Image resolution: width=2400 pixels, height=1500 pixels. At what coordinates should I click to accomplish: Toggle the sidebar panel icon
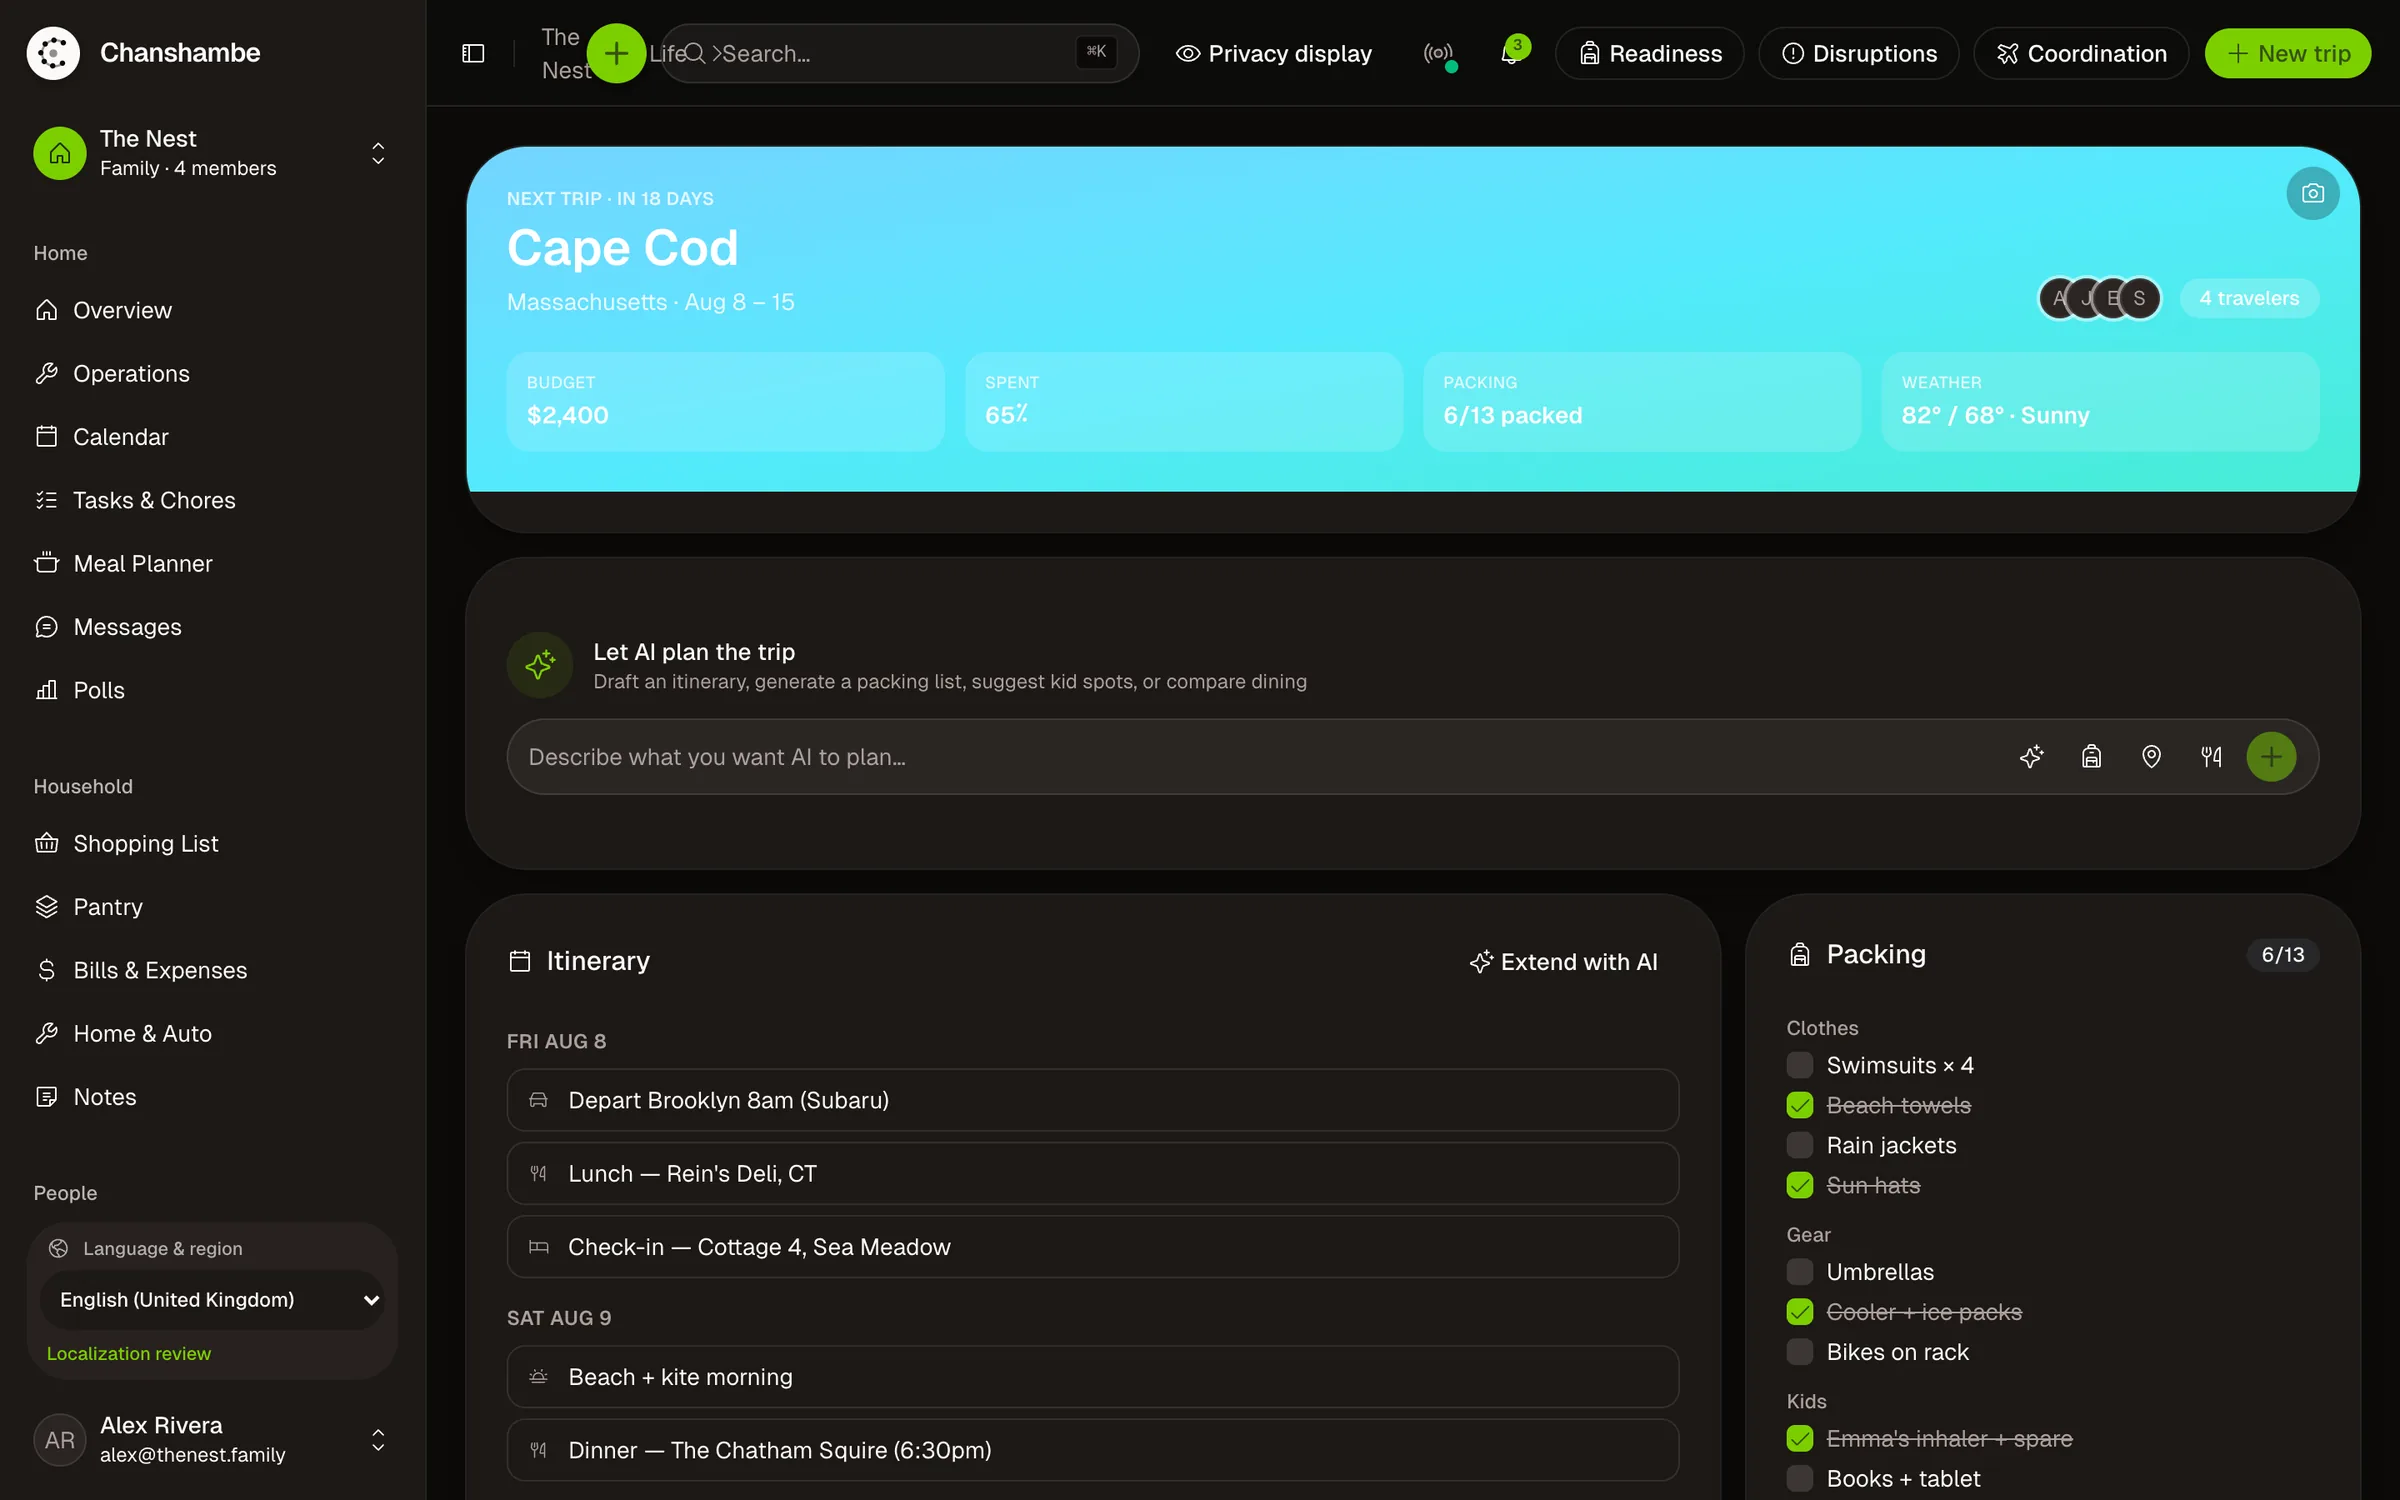tap(473, 53)
